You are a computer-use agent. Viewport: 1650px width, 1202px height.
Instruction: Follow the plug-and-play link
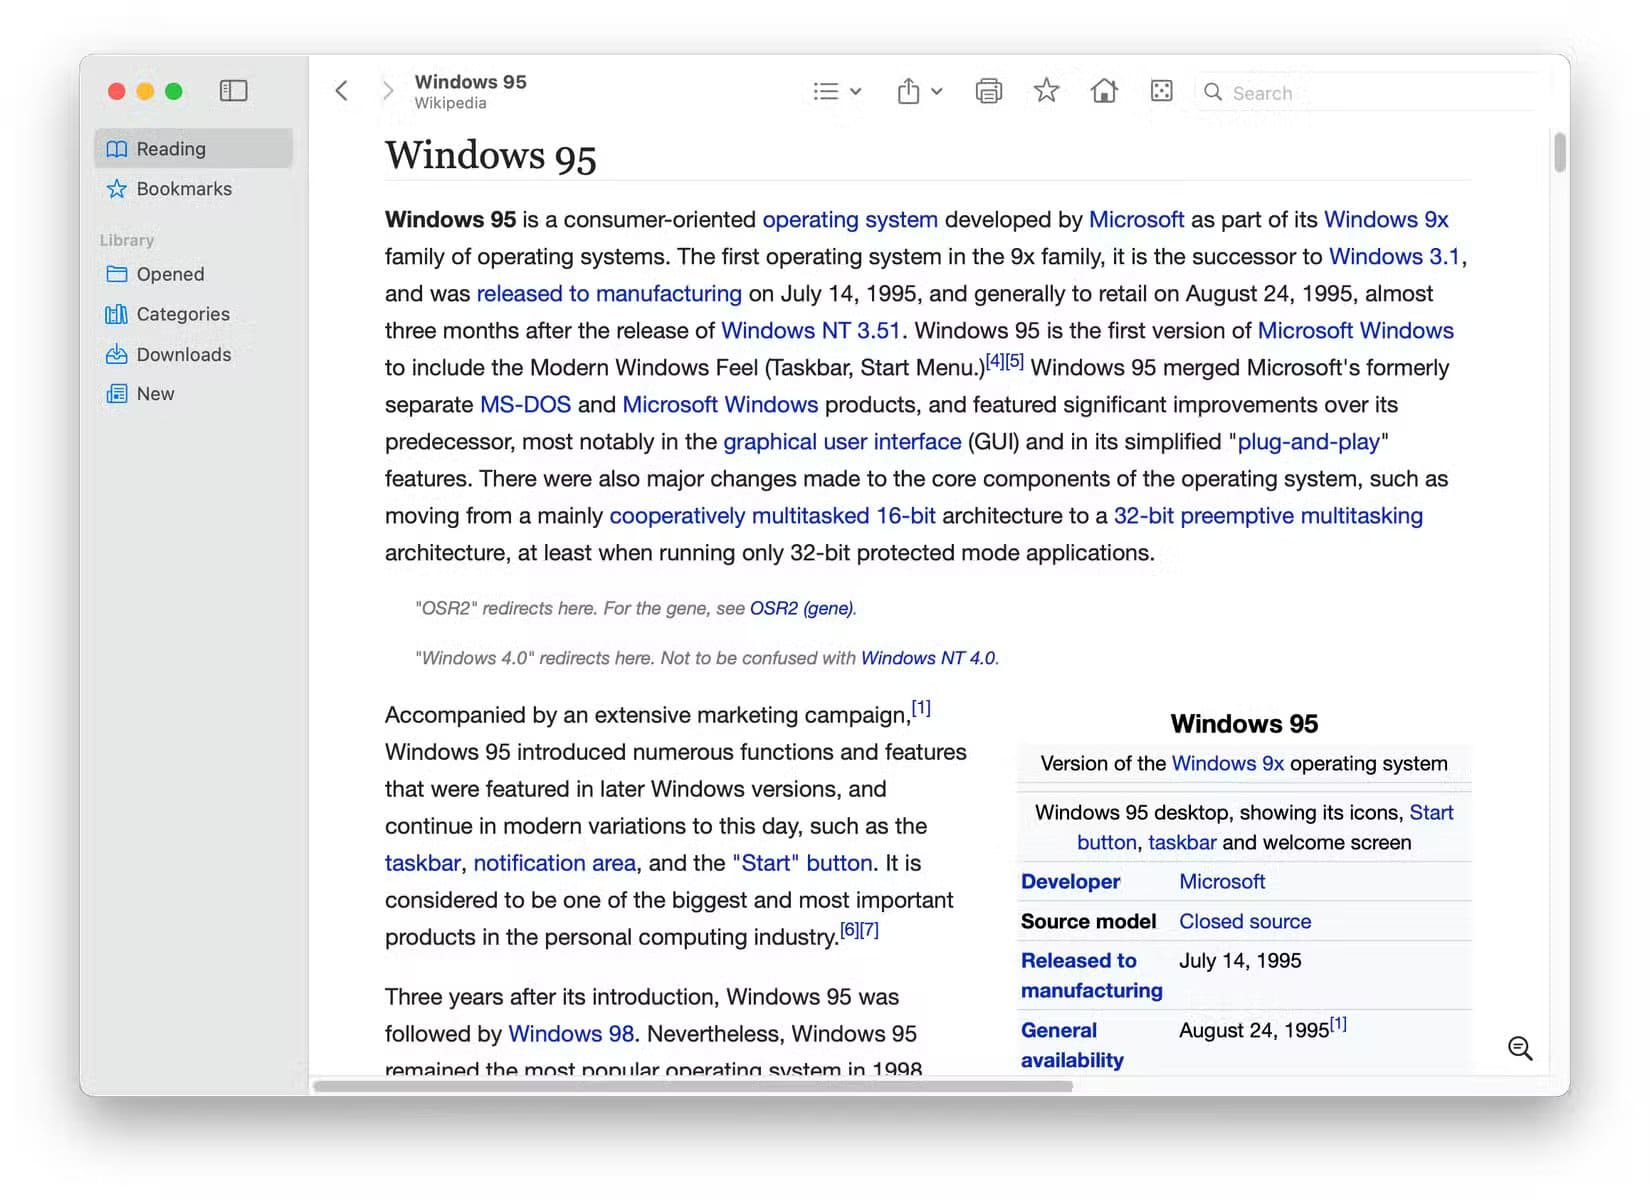[x=1308, y=442]
